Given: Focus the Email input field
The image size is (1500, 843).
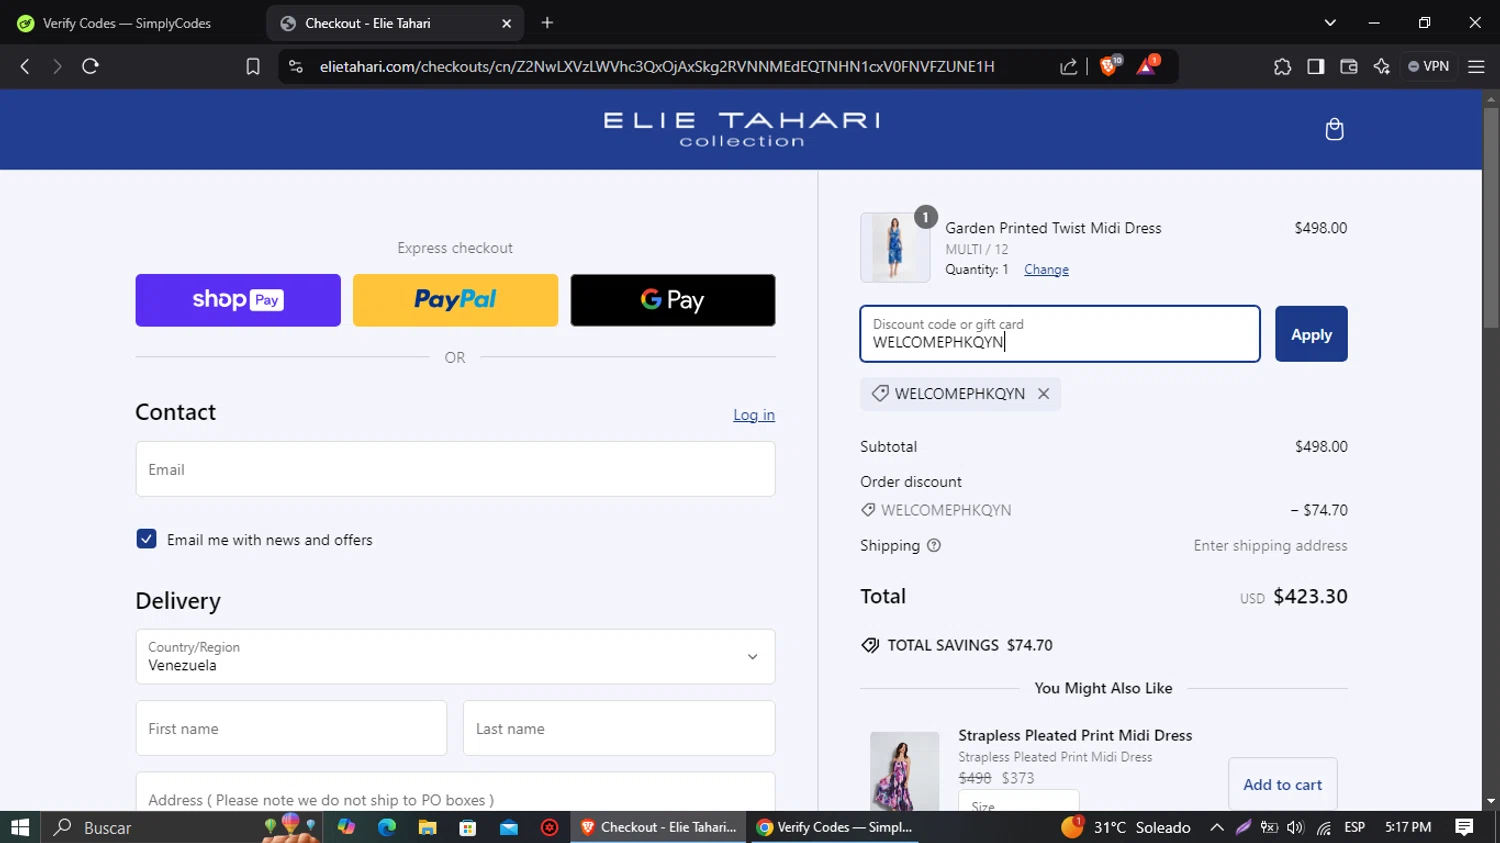Looking at the screenshot, I should (455, 469).
